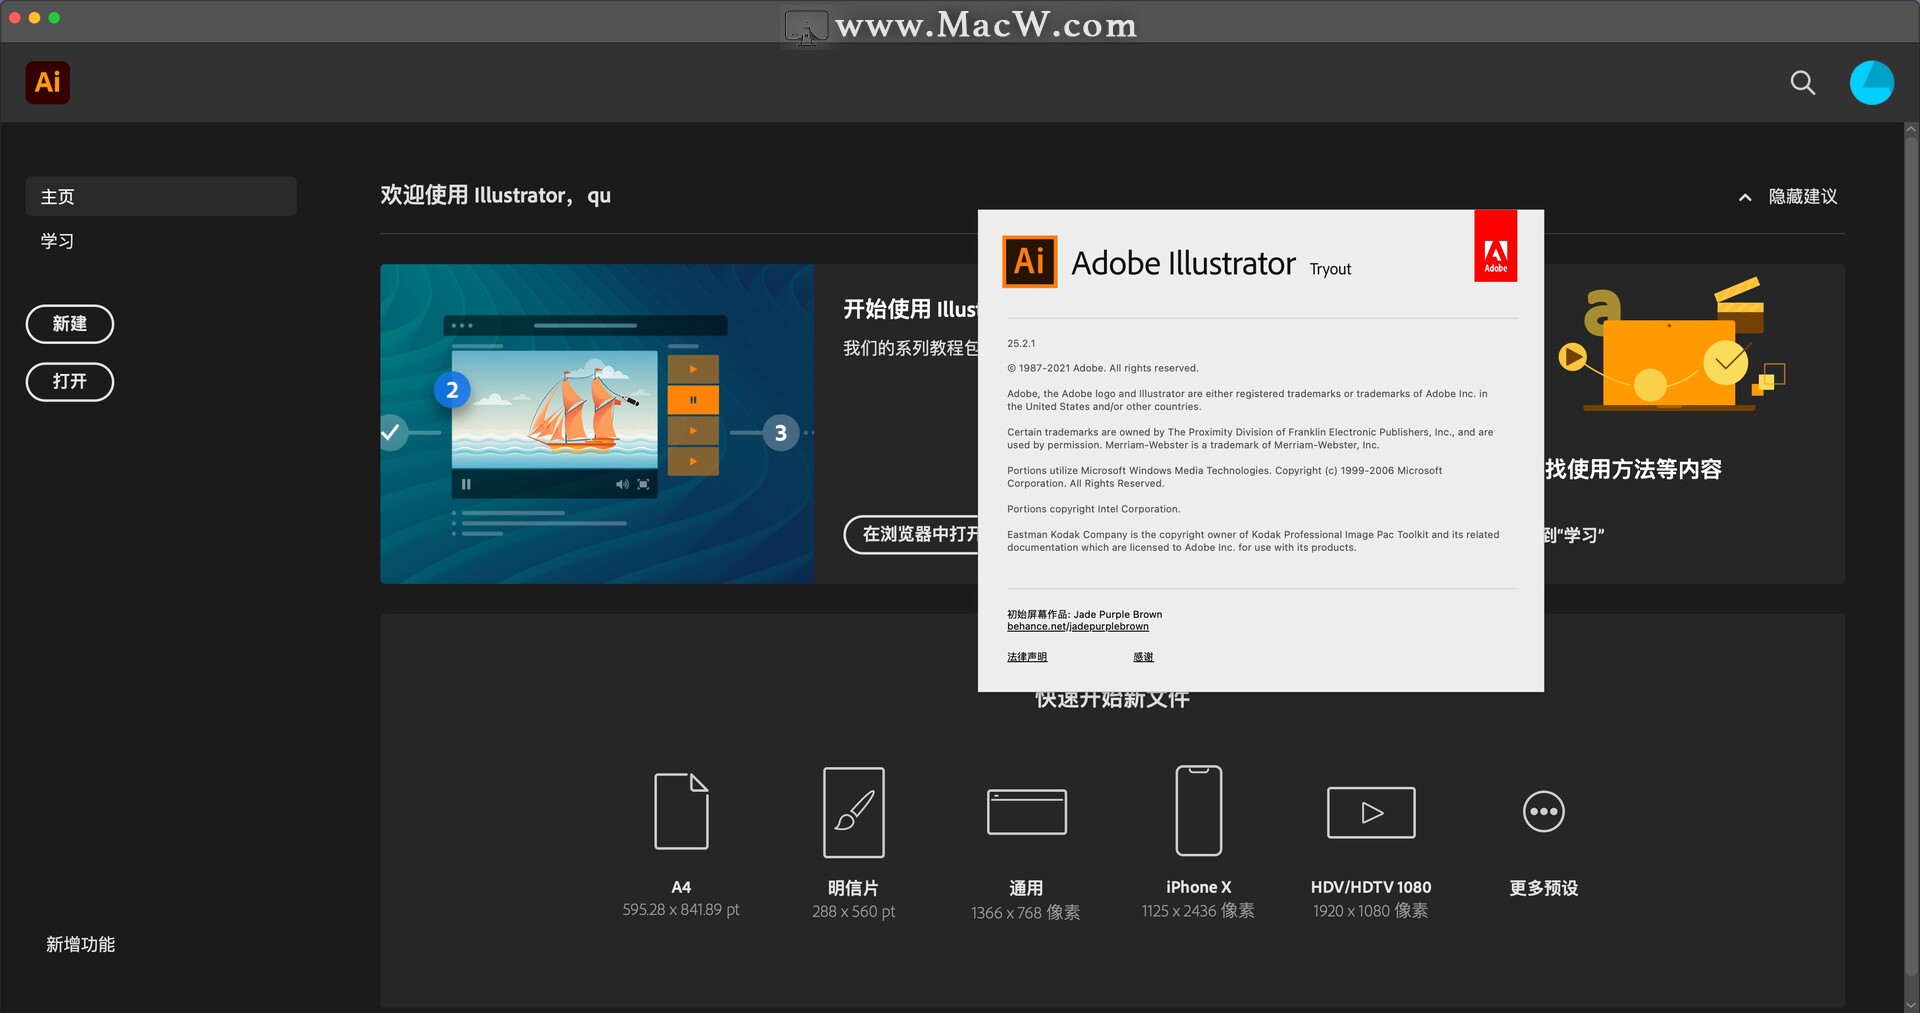Click the 288 x 560 pt size text
This screenshot has height=1013, width=1920.
(x=853, y=912)
